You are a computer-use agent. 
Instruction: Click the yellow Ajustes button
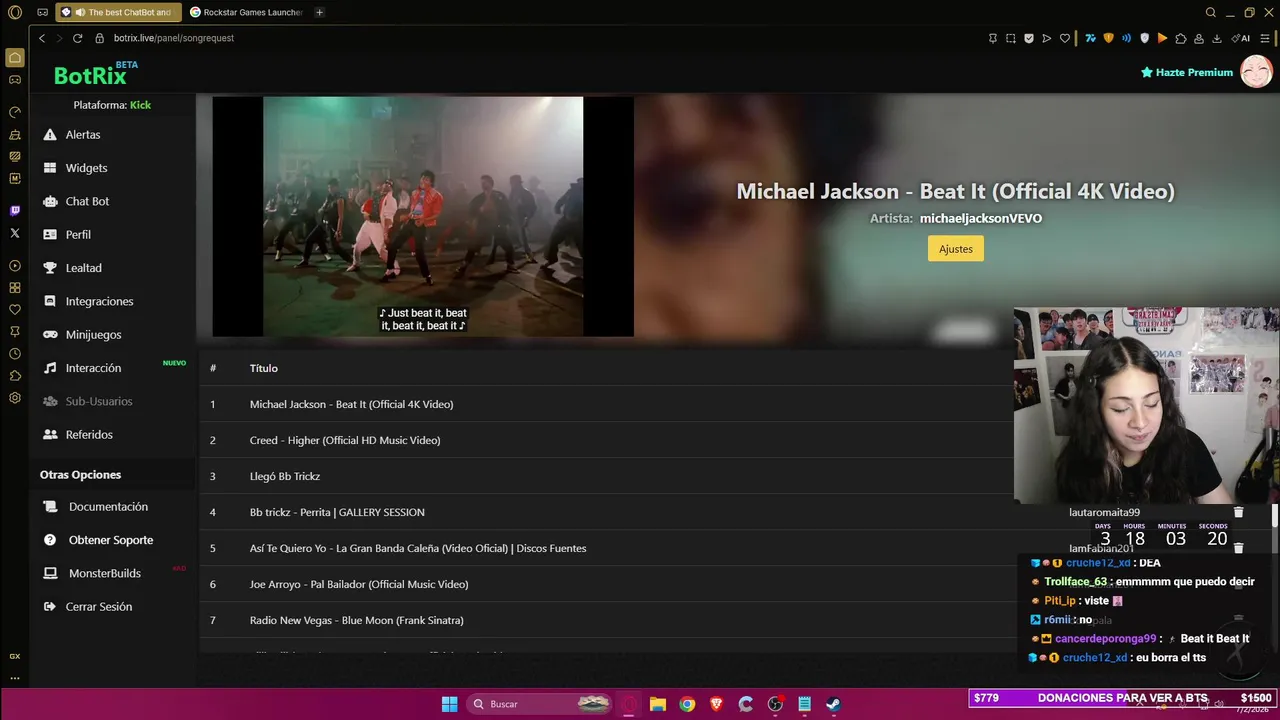956,249
